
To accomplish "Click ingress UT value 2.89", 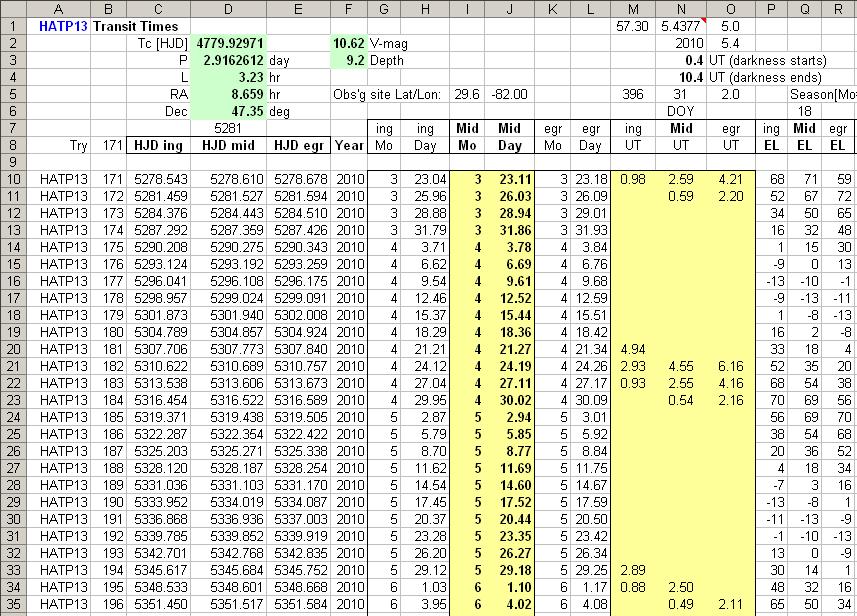I will [633, 570].
